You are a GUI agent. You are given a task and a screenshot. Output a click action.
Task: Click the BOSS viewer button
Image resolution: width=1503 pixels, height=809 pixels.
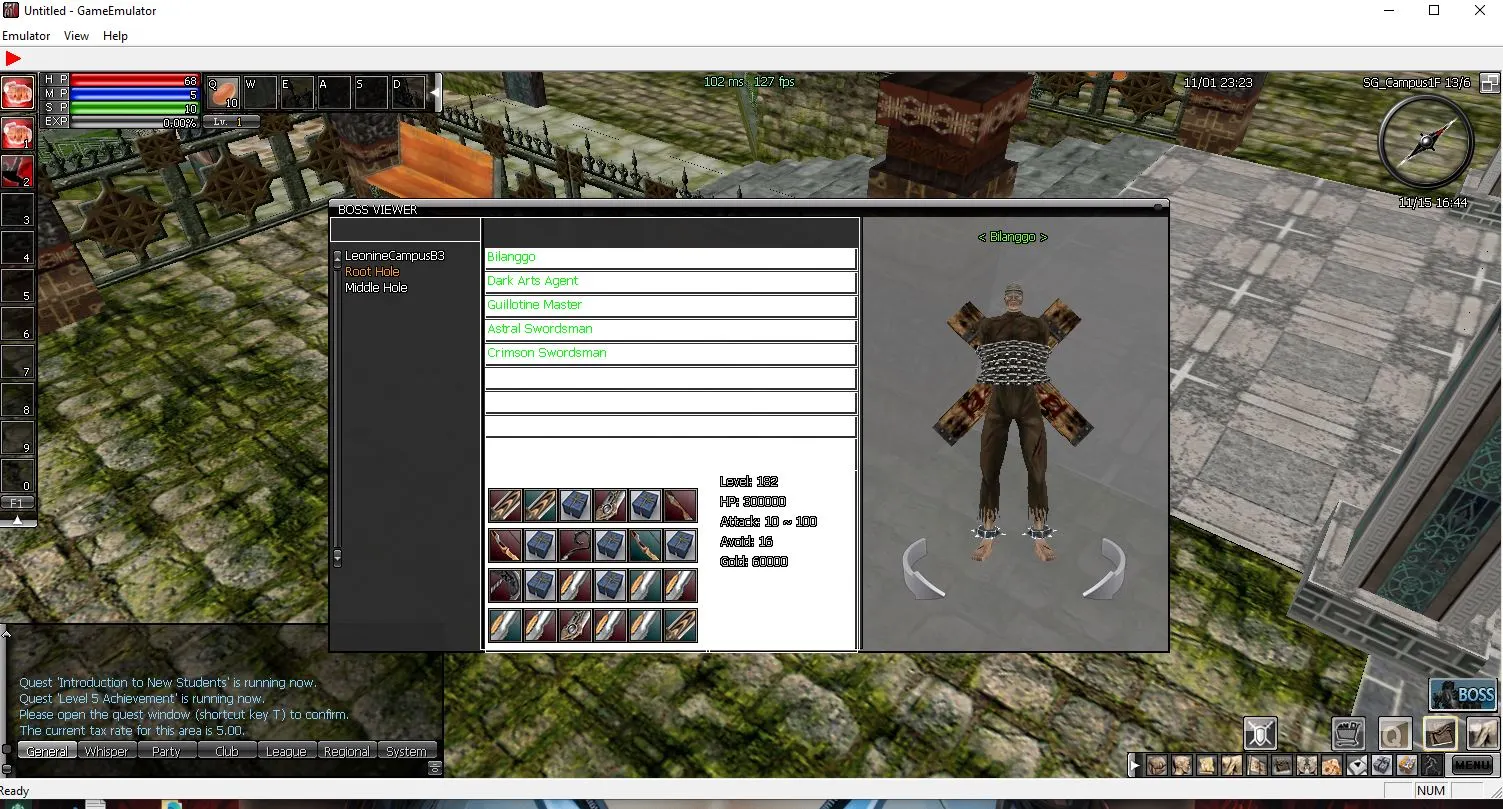click(x=1463, y=694)
